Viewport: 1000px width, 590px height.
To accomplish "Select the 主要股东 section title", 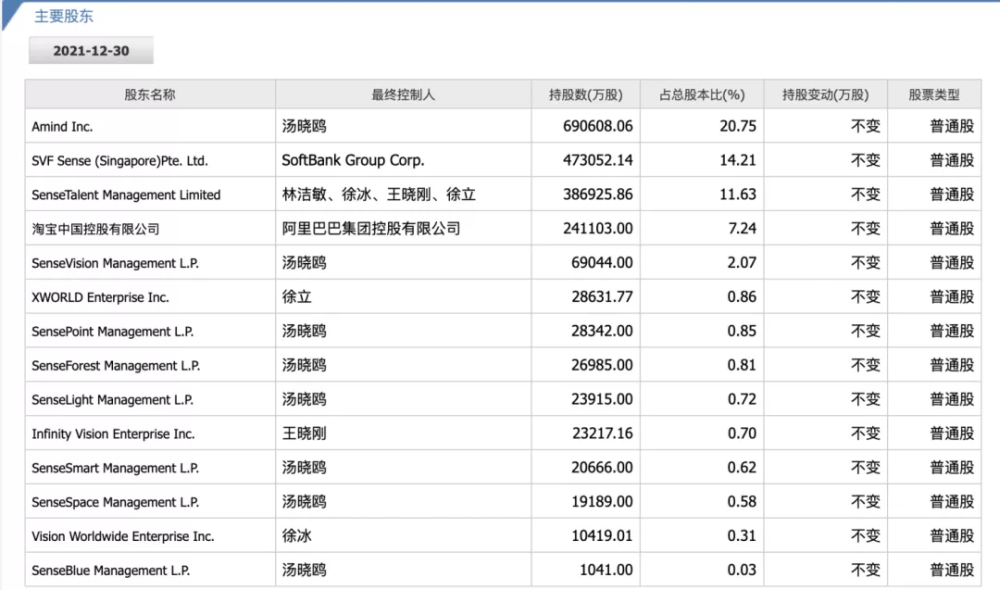I will point(64,16).
